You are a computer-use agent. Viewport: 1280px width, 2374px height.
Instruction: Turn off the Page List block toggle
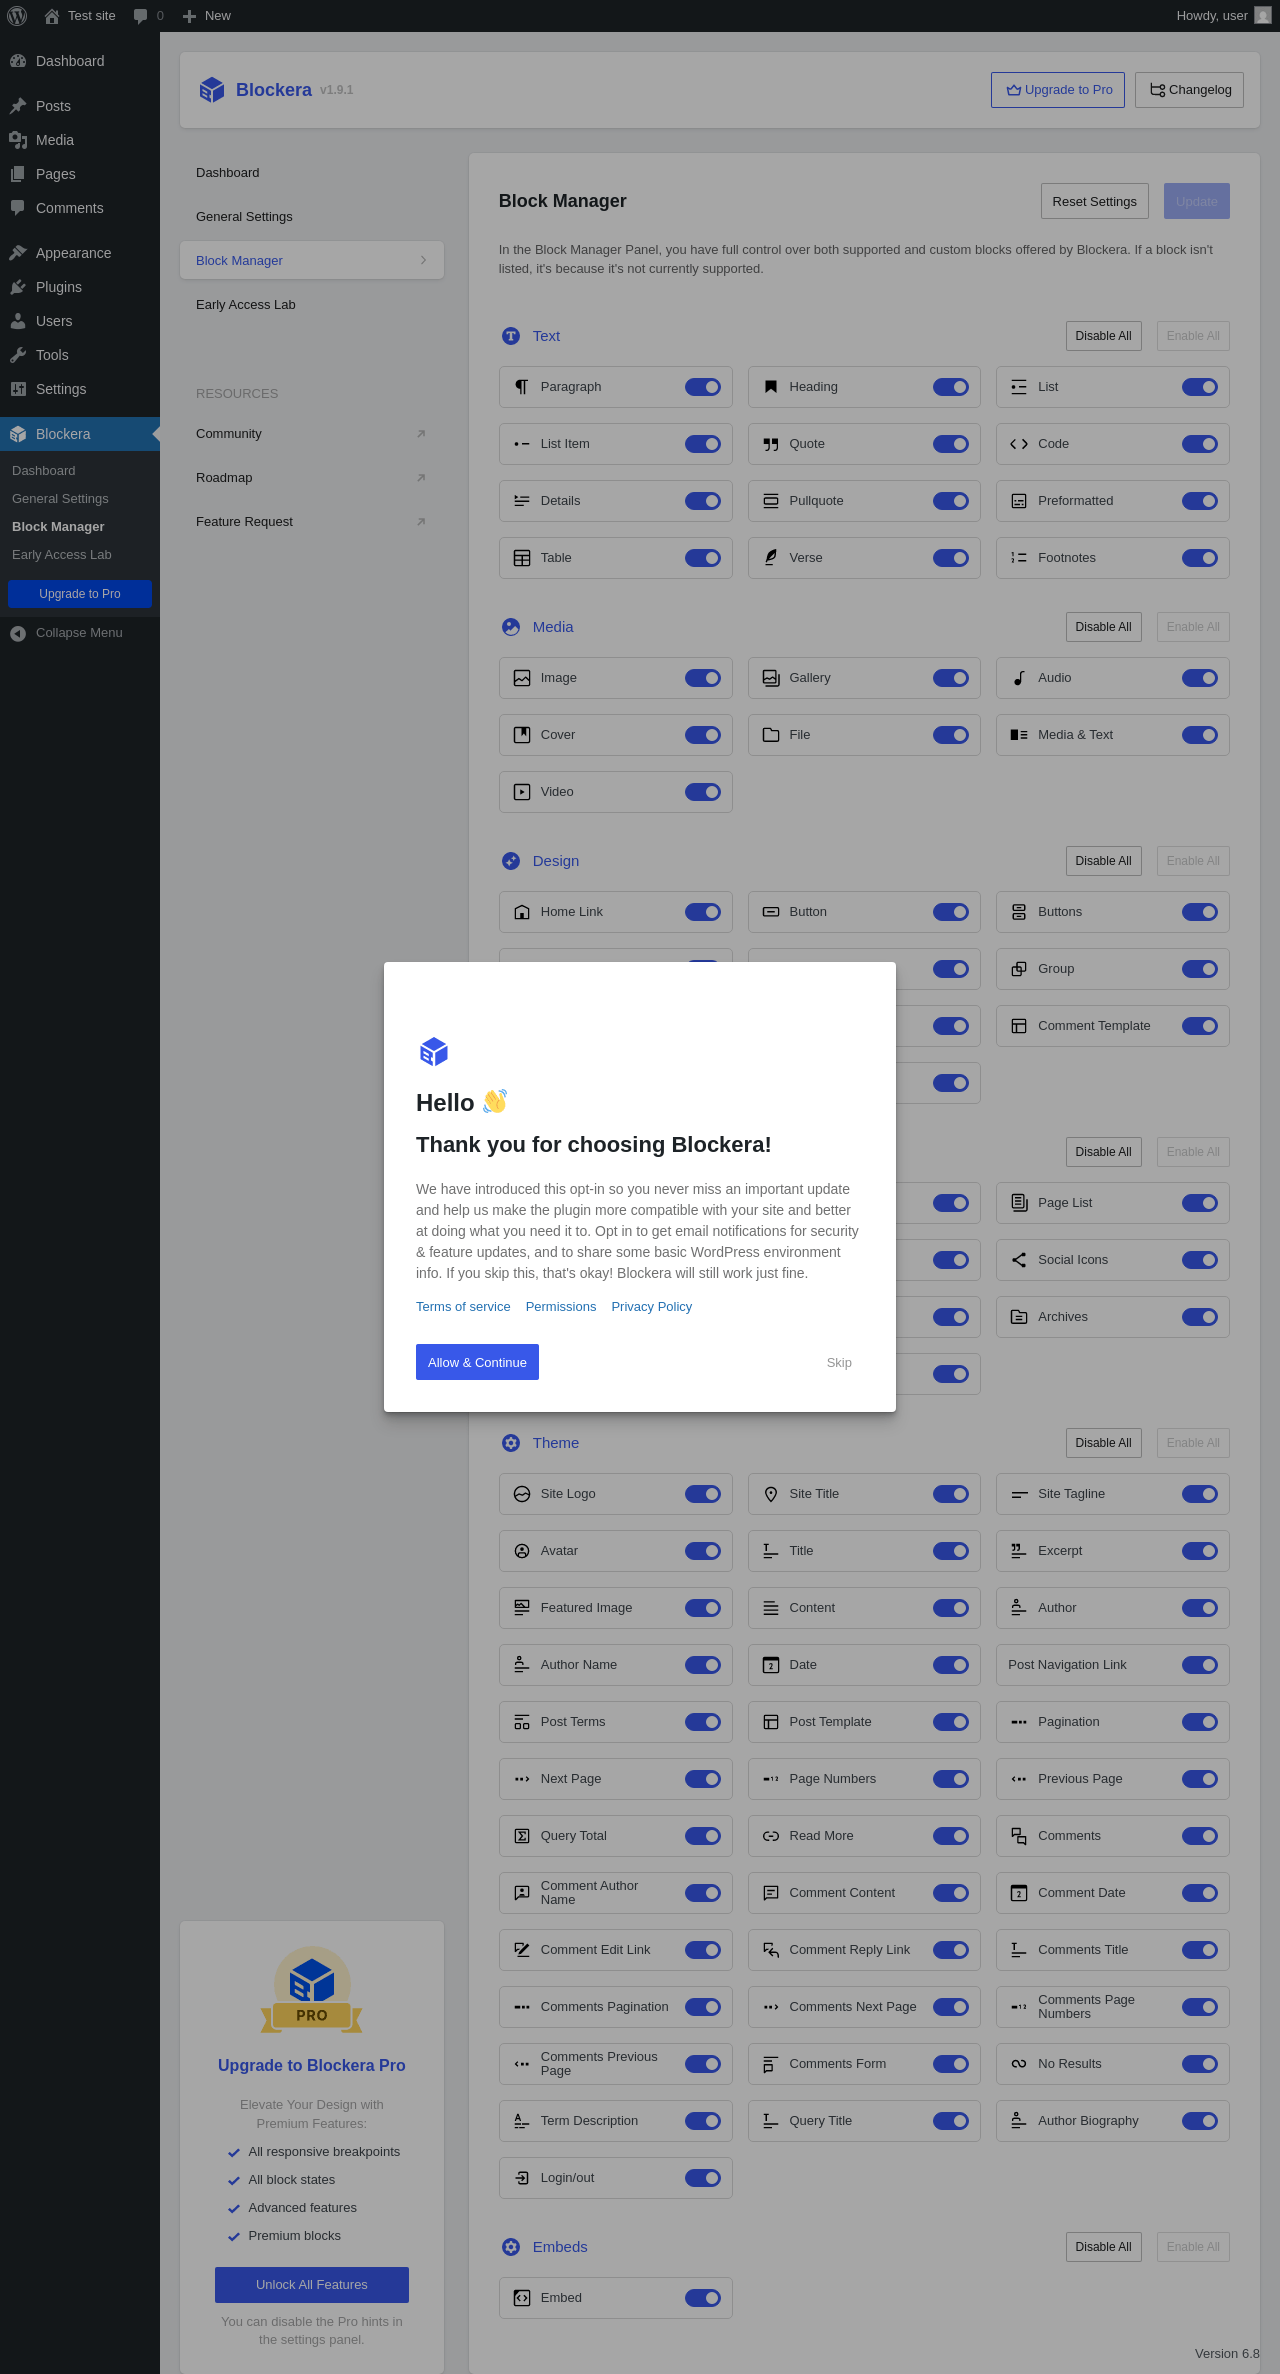pos(1200,1203)
